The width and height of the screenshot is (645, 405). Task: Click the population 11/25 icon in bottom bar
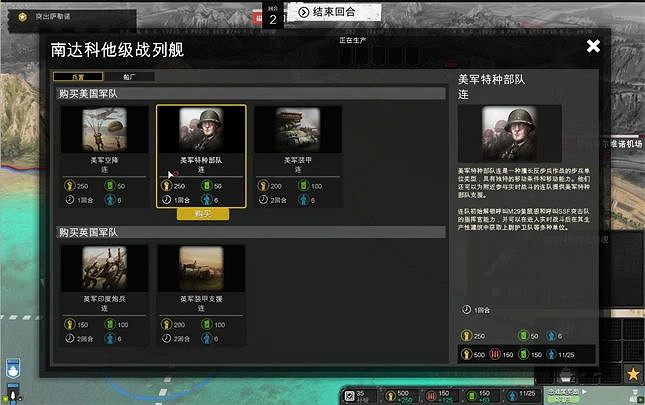tap(512, 396)
